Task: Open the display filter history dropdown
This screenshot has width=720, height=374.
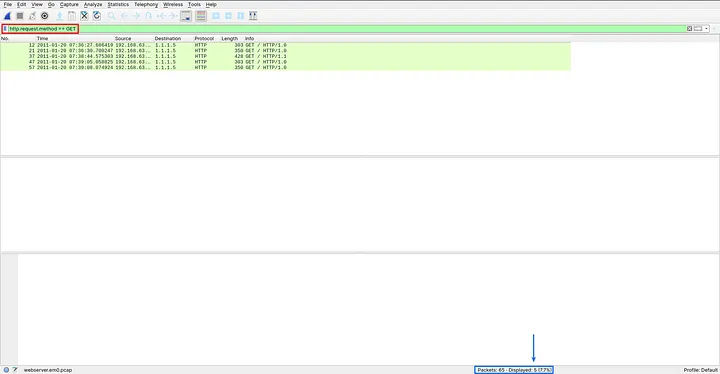Action: click(706, 28)
